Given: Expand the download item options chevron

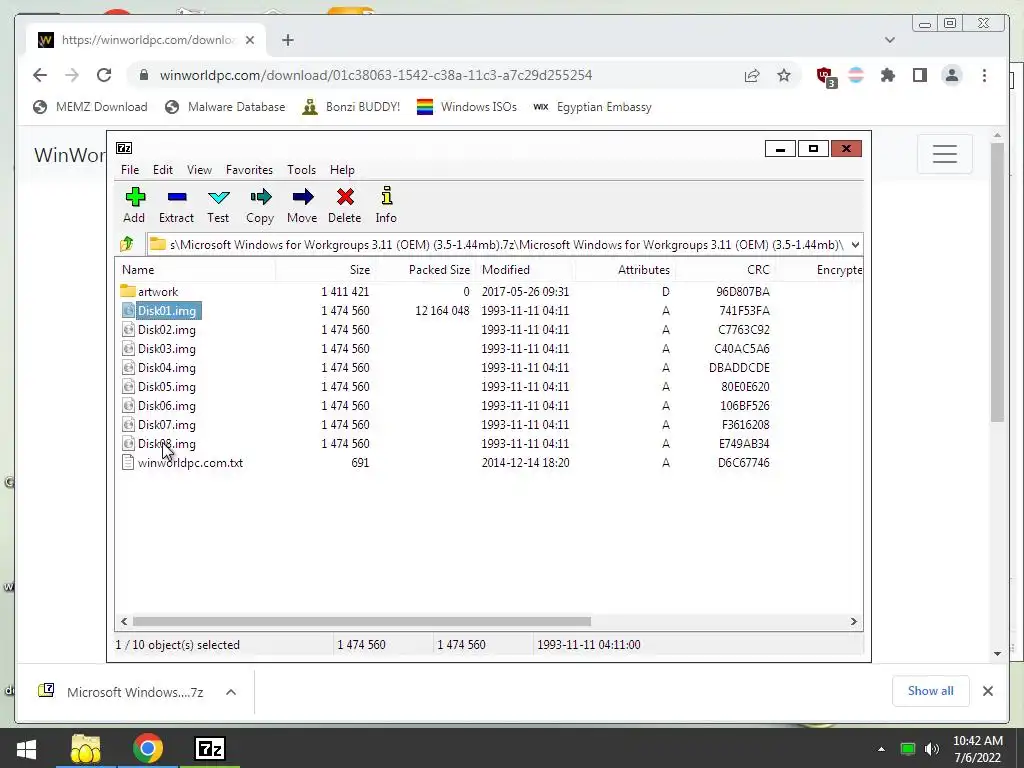Looking at the screenshot, I should [231, 692].
